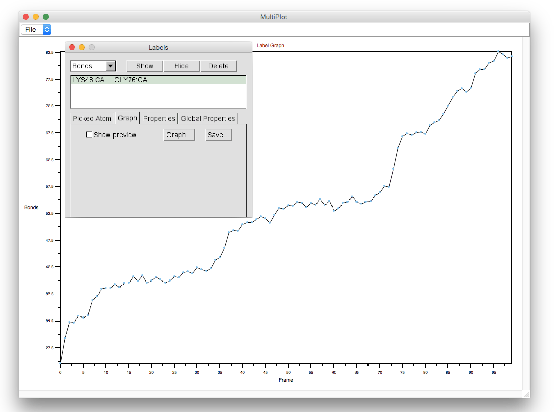Click the Delete button in Labels
The width and height of the screenshot is (556, 412).
218,66
